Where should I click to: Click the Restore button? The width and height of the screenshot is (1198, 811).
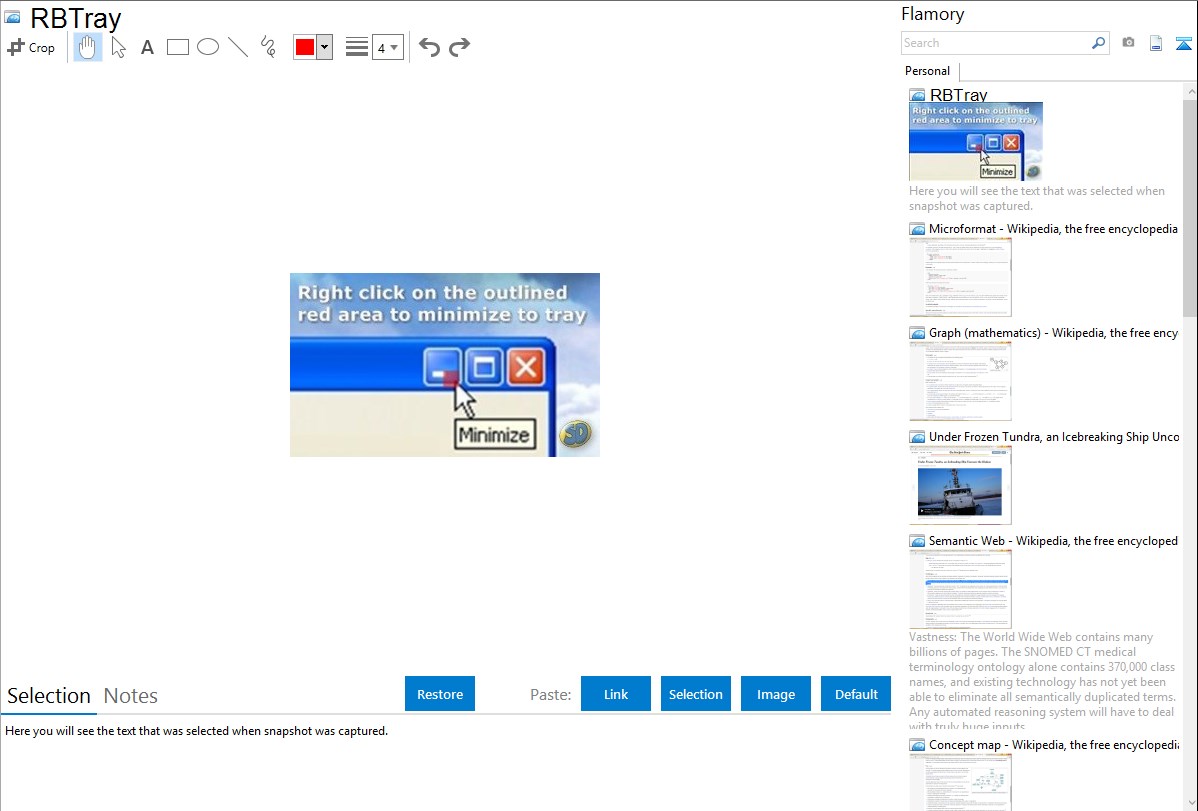[x=440, y=693]
